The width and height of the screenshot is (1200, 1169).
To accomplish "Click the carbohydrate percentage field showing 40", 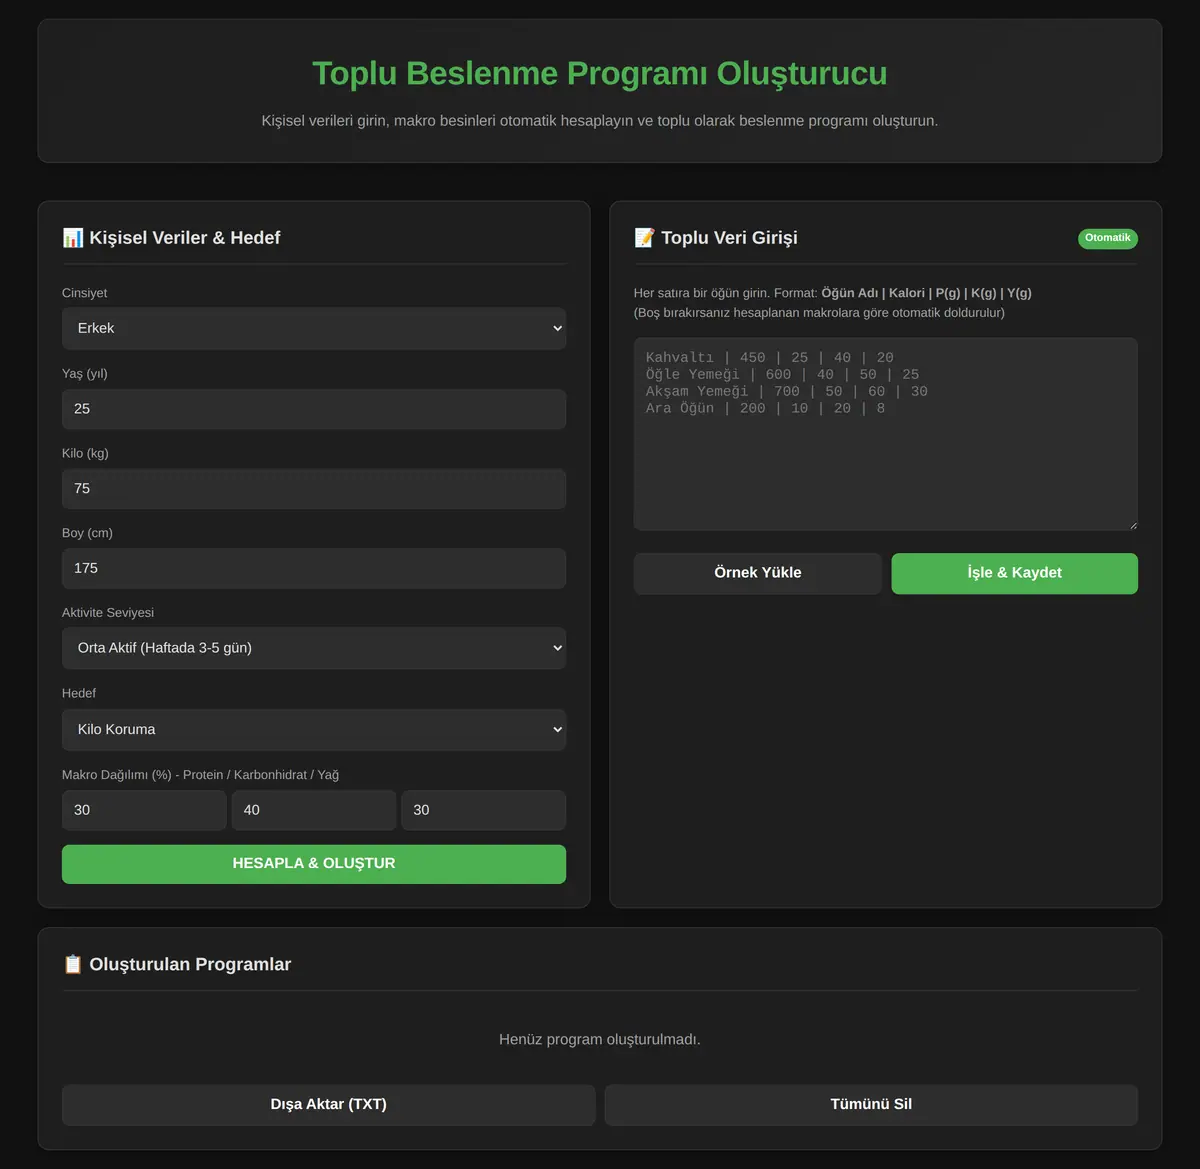I will (314, 810).
